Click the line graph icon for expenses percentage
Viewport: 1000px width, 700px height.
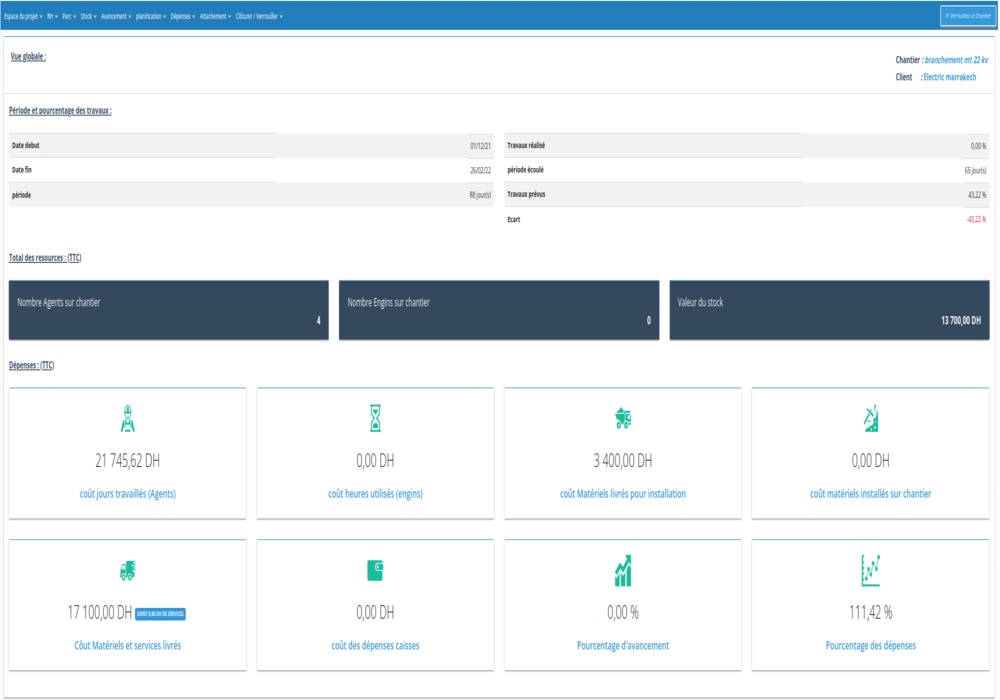pos(870,570)
